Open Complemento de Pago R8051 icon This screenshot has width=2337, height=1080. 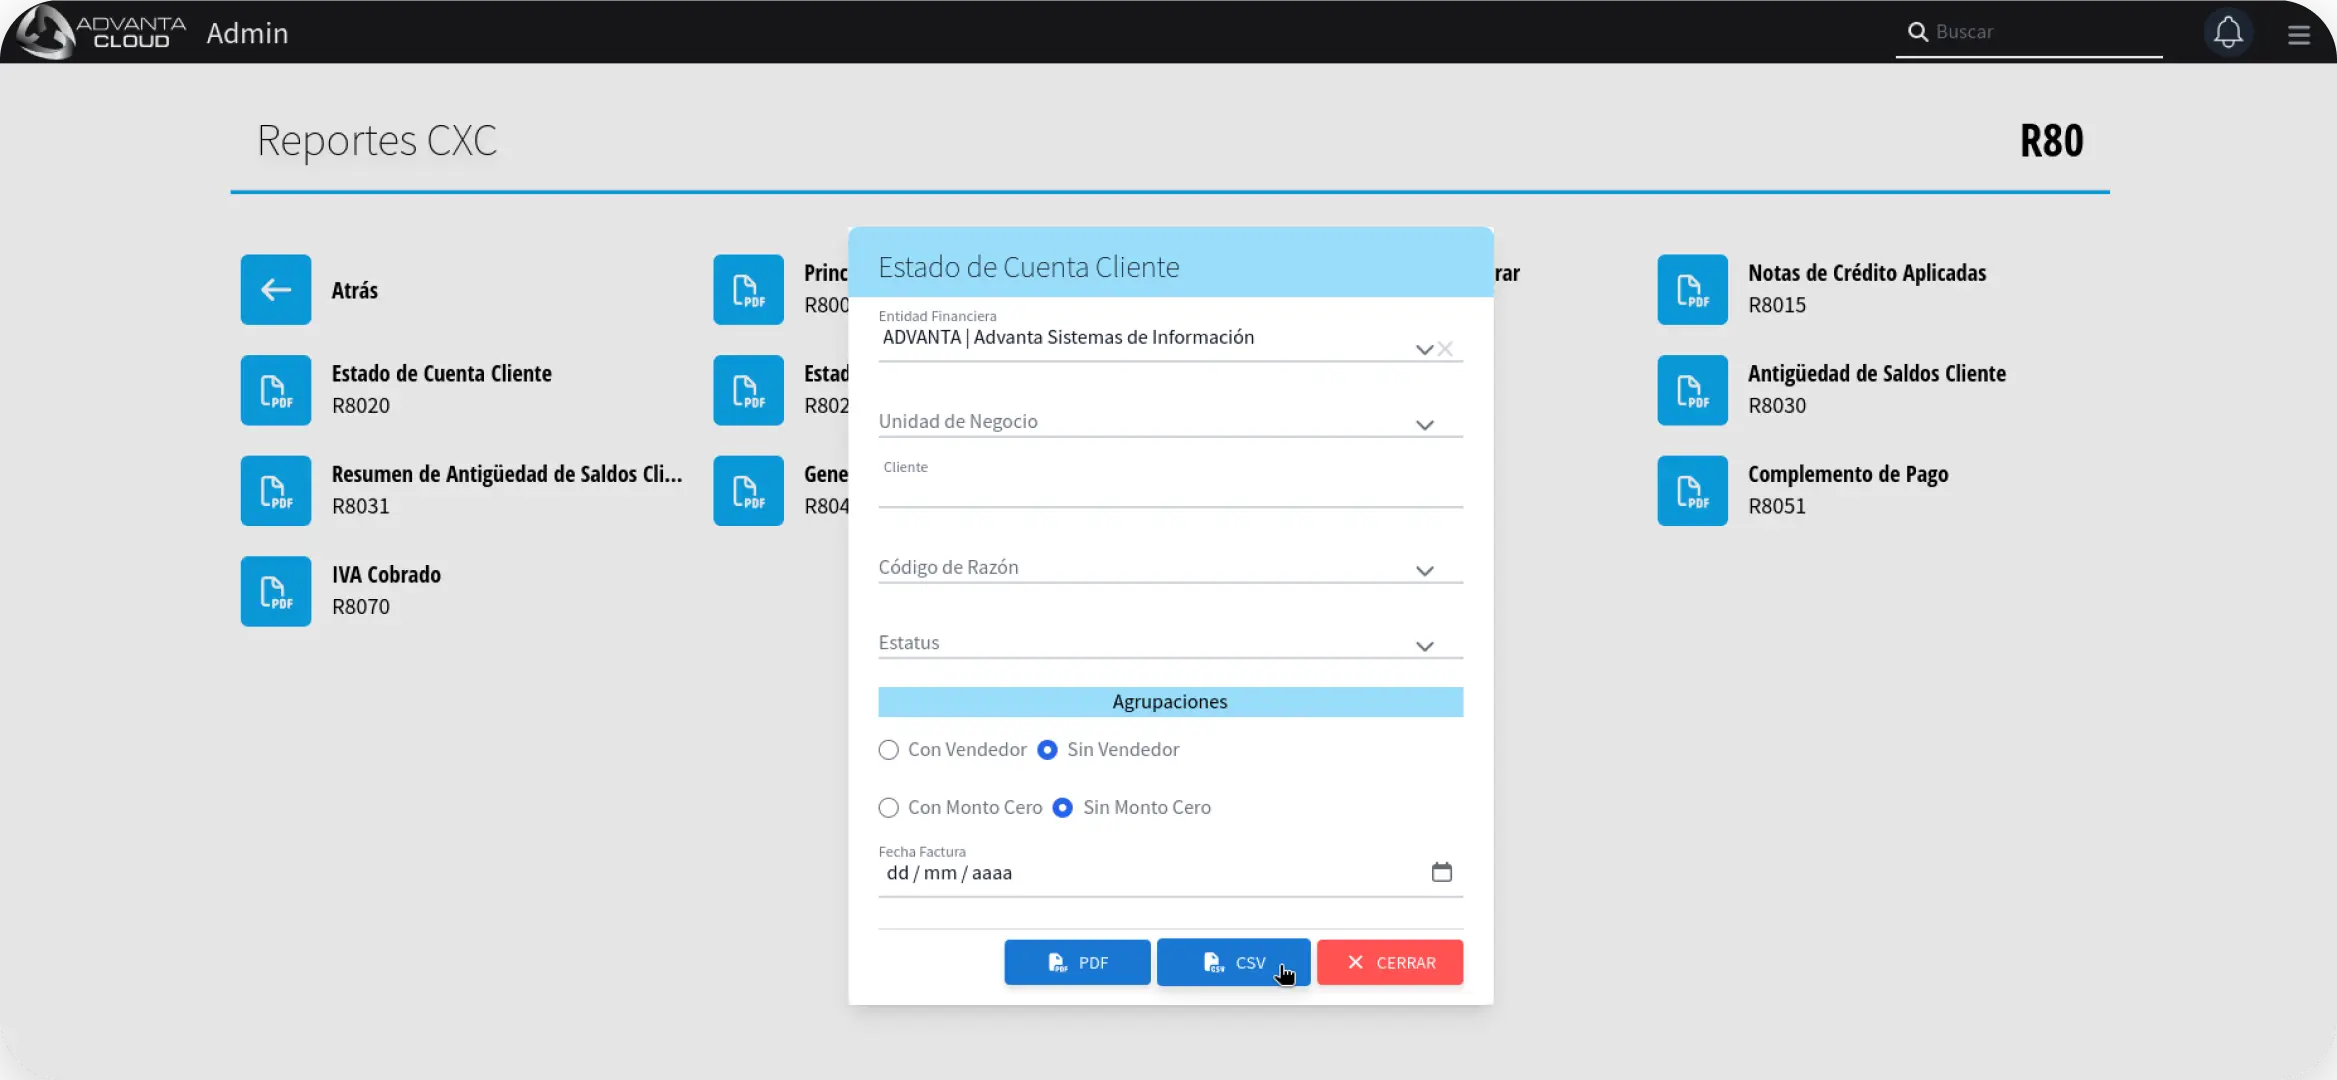coord(1691,491)
